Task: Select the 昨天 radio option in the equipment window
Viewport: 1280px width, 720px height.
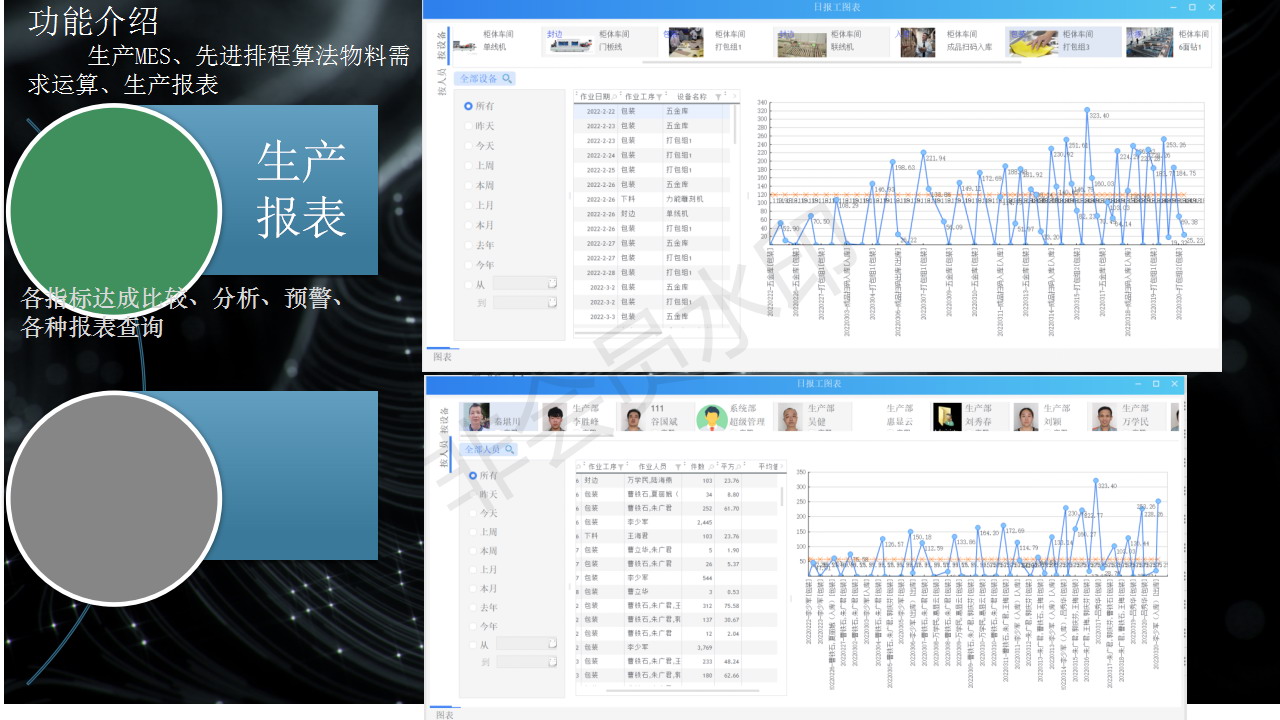Action: [x=468, y=126]
